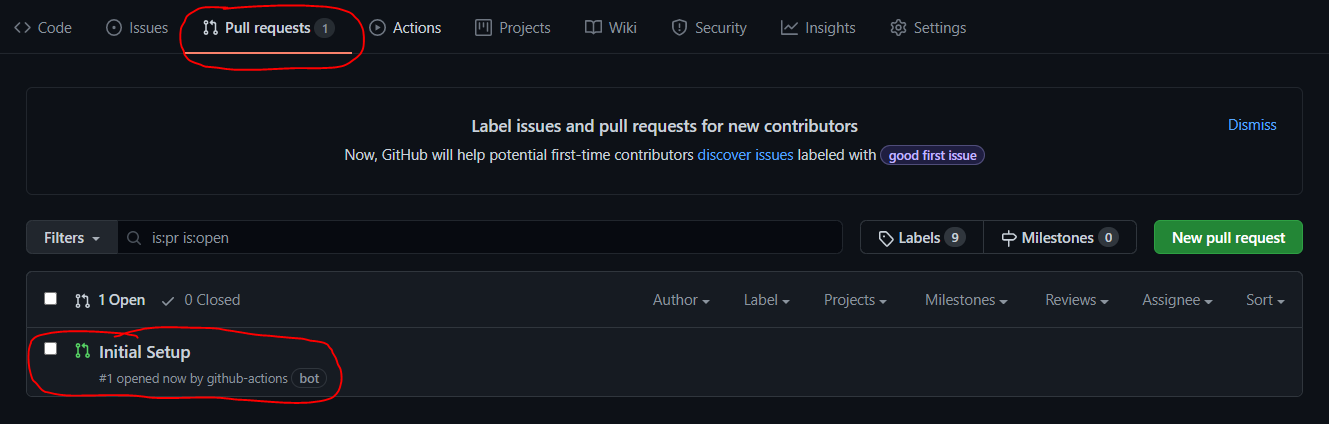1329x424 pixels.
Task: Click the Settings gear icon
Action: (898, 28)
